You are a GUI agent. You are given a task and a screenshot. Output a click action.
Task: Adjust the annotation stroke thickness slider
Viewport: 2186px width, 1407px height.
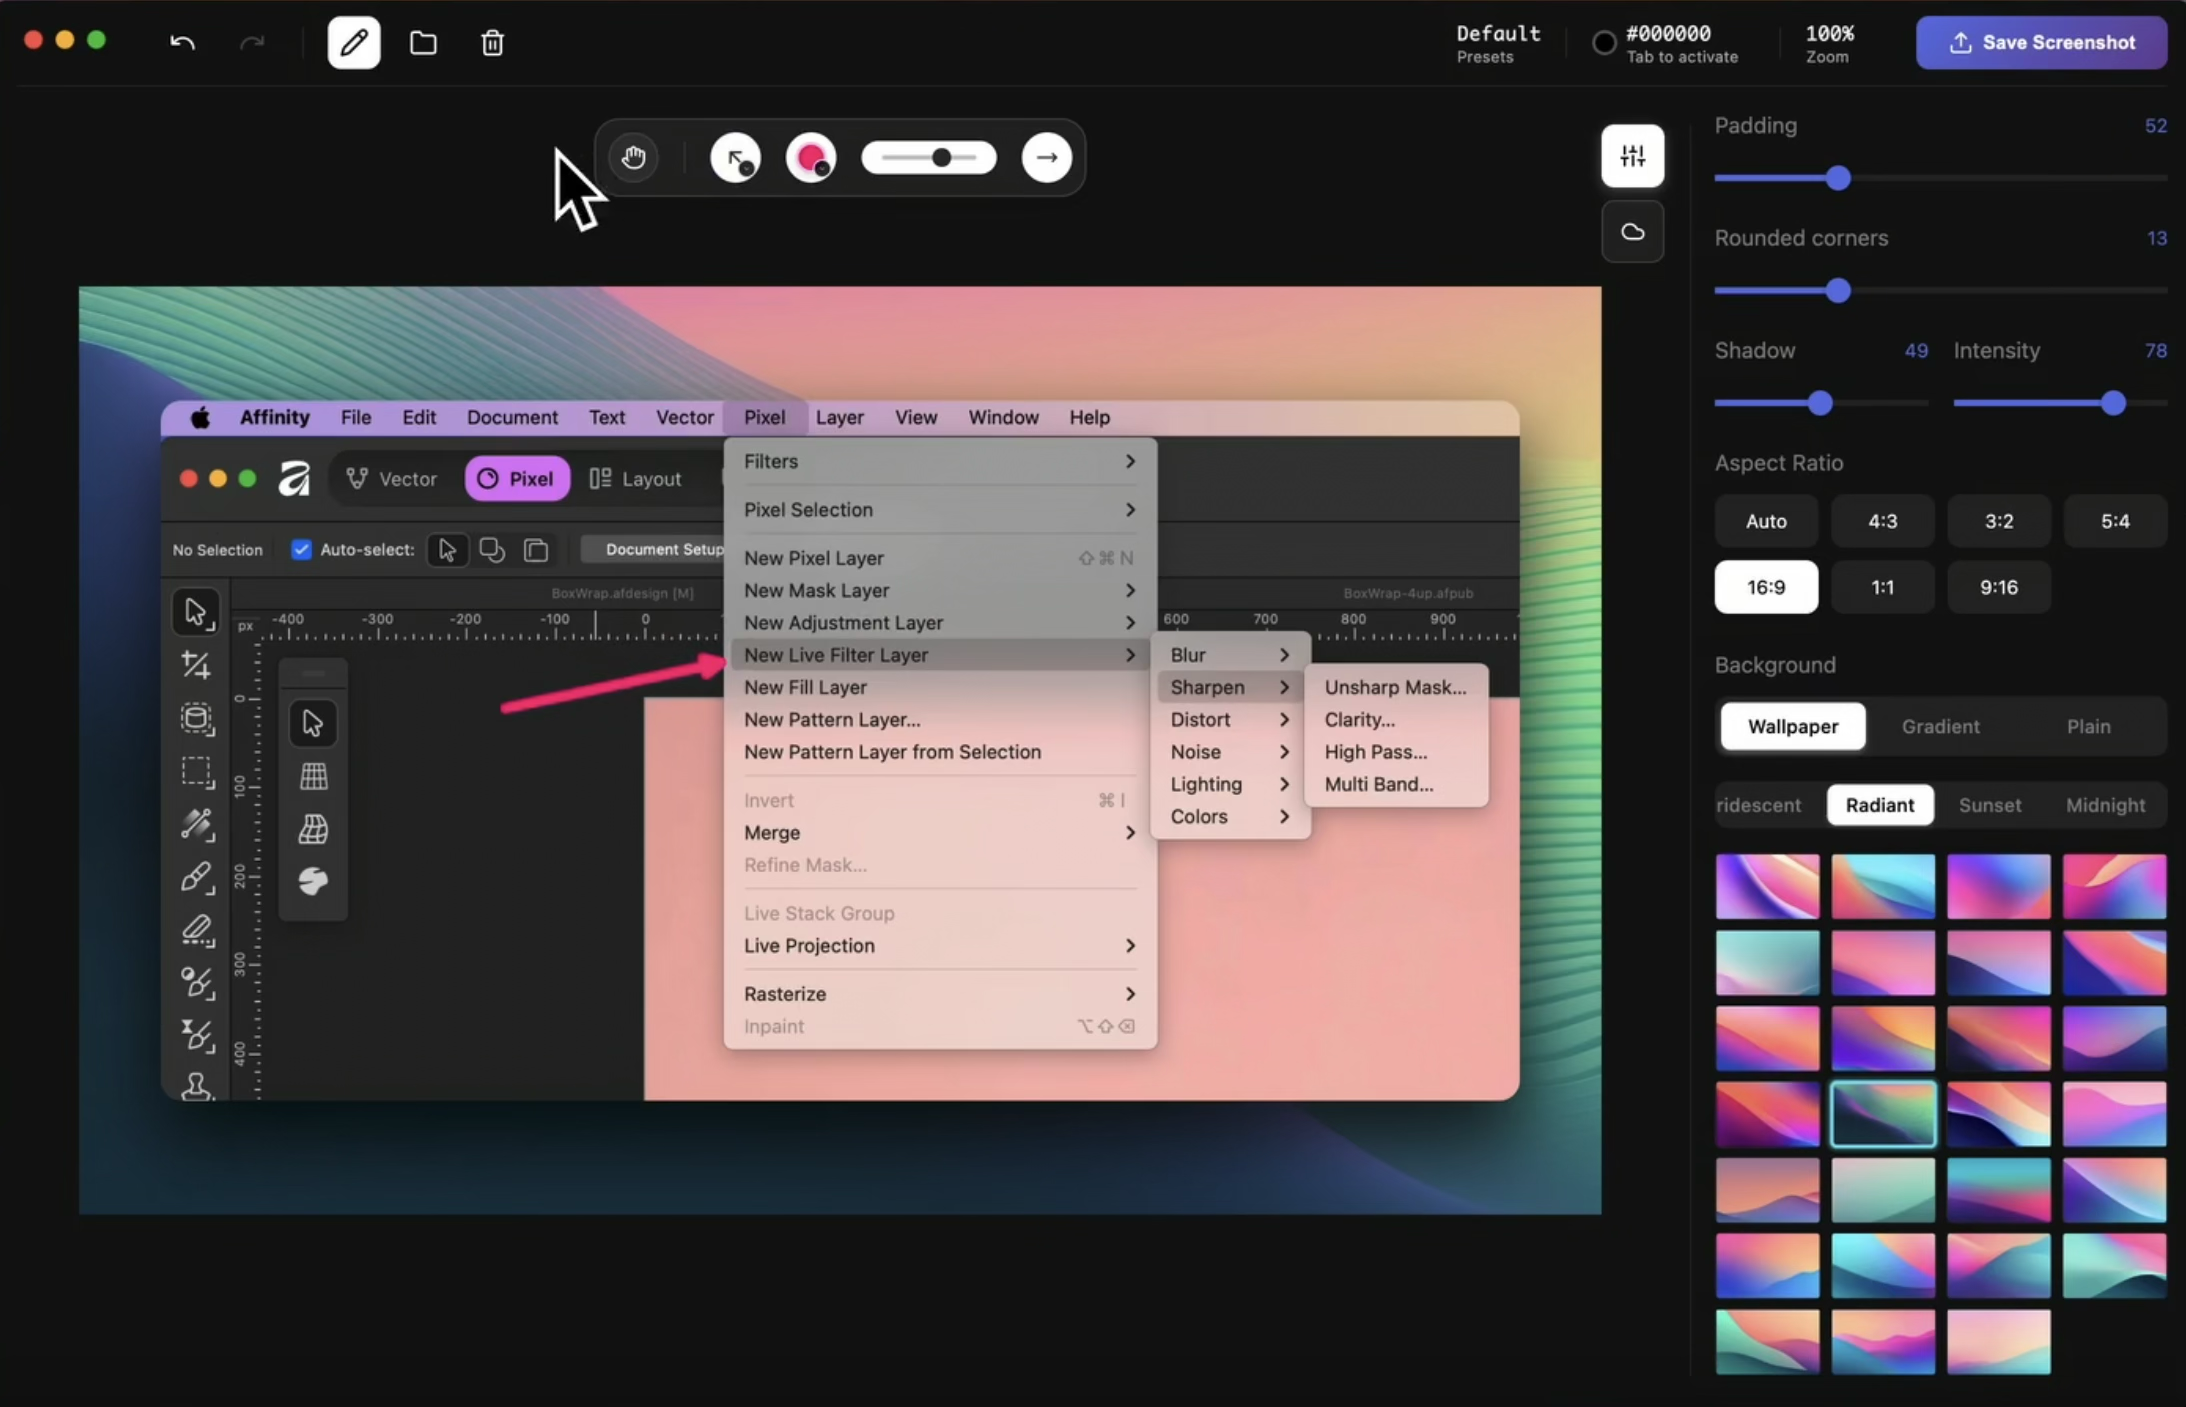[929, 157]
